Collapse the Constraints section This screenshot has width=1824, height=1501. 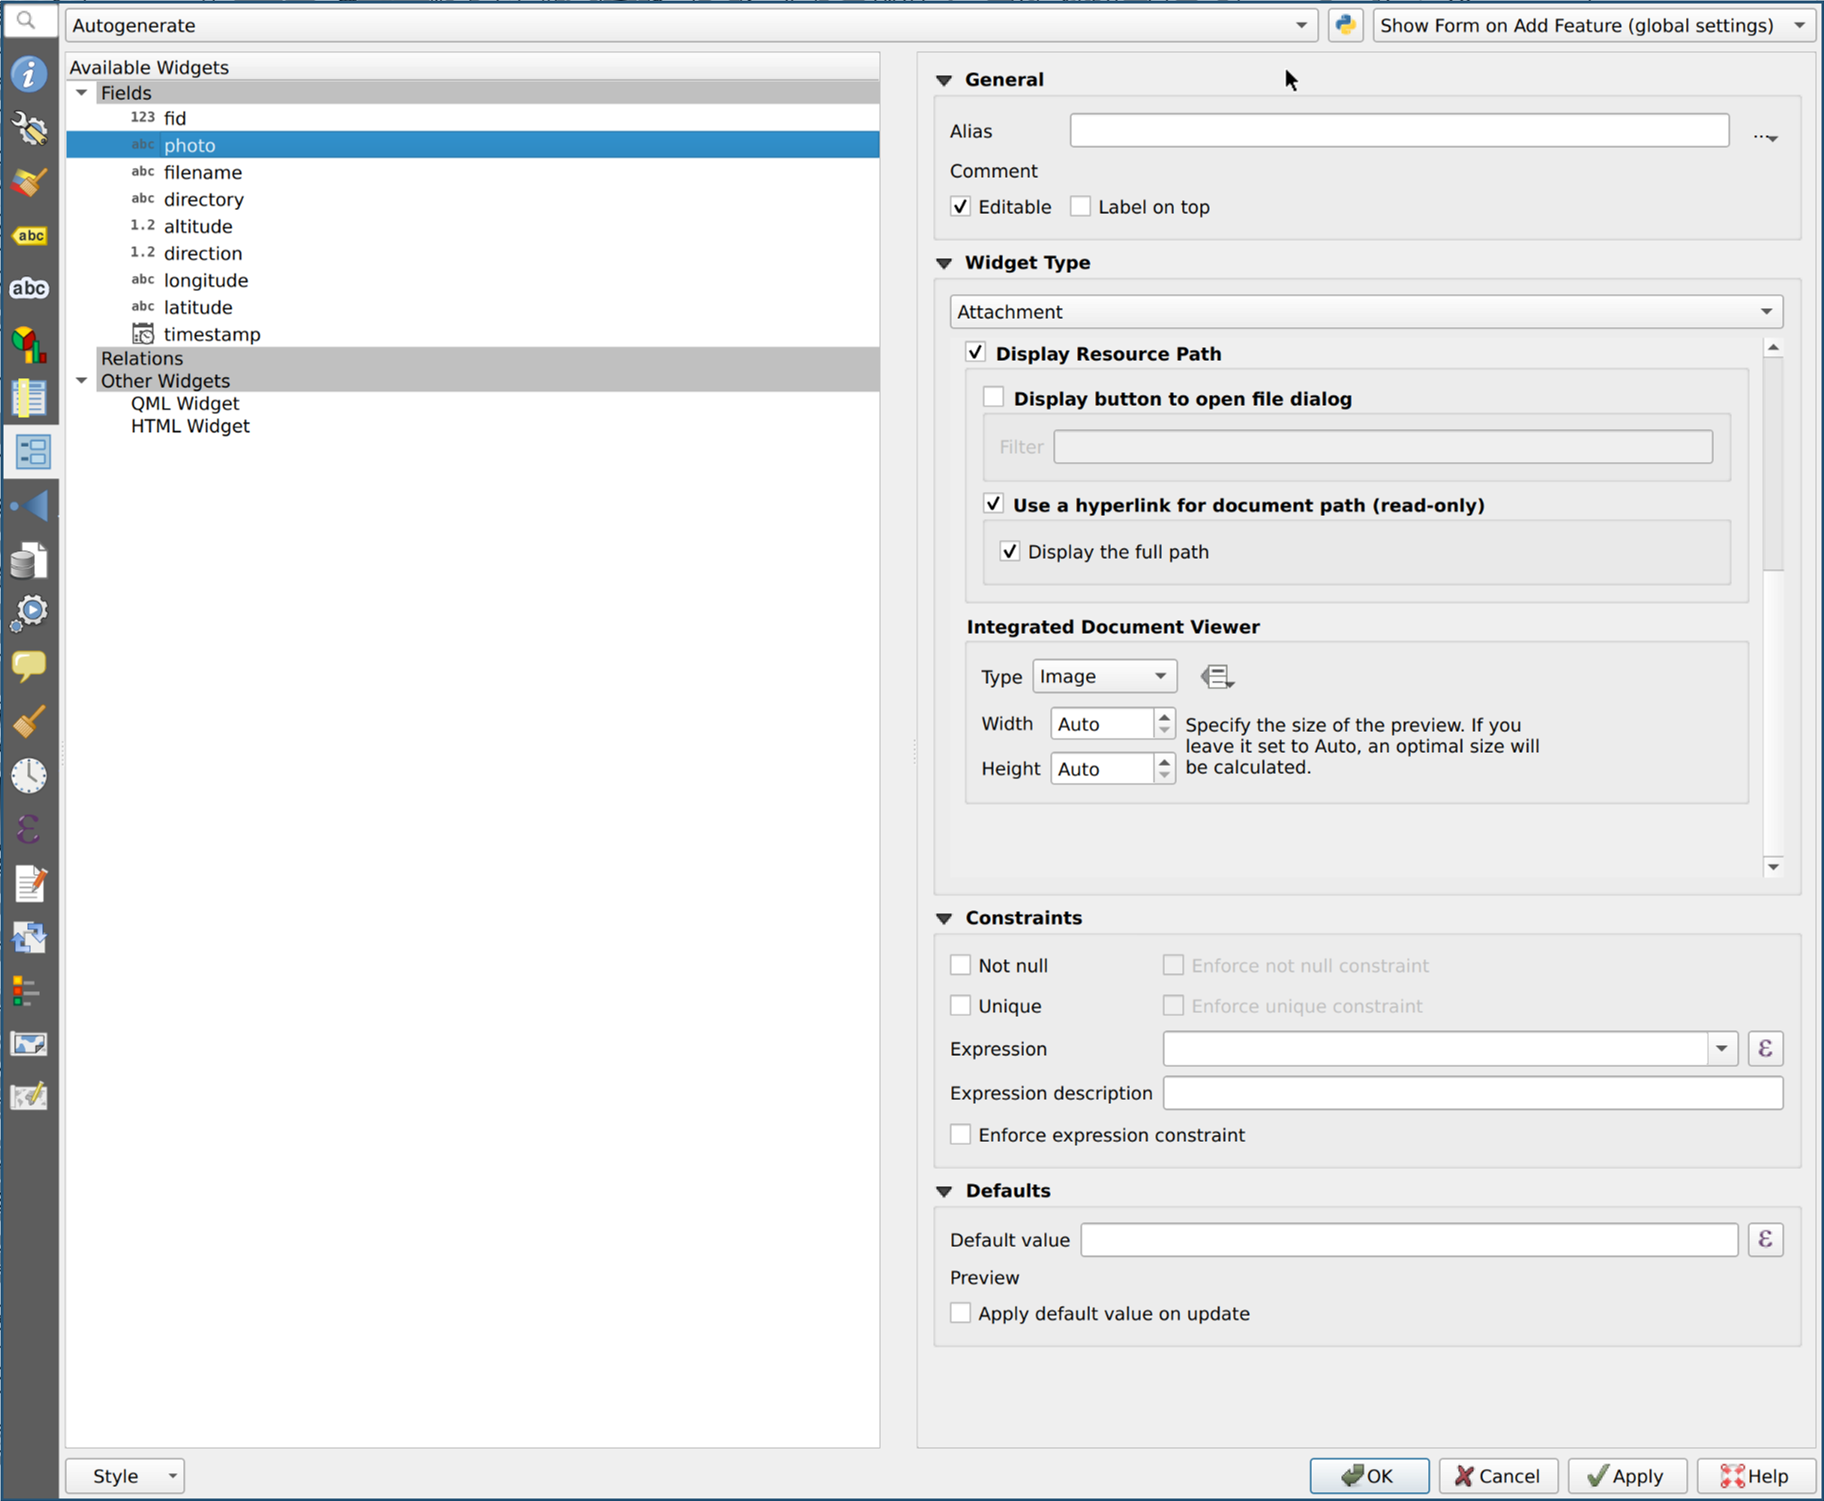[x=944, y=917]
